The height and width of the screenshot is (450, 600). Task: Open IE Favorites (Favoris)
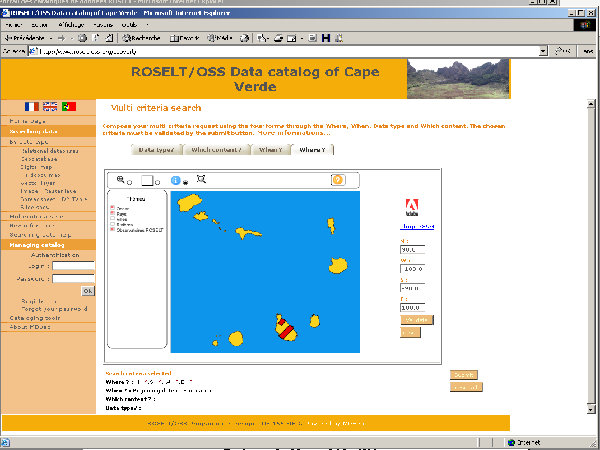(184, 38)
